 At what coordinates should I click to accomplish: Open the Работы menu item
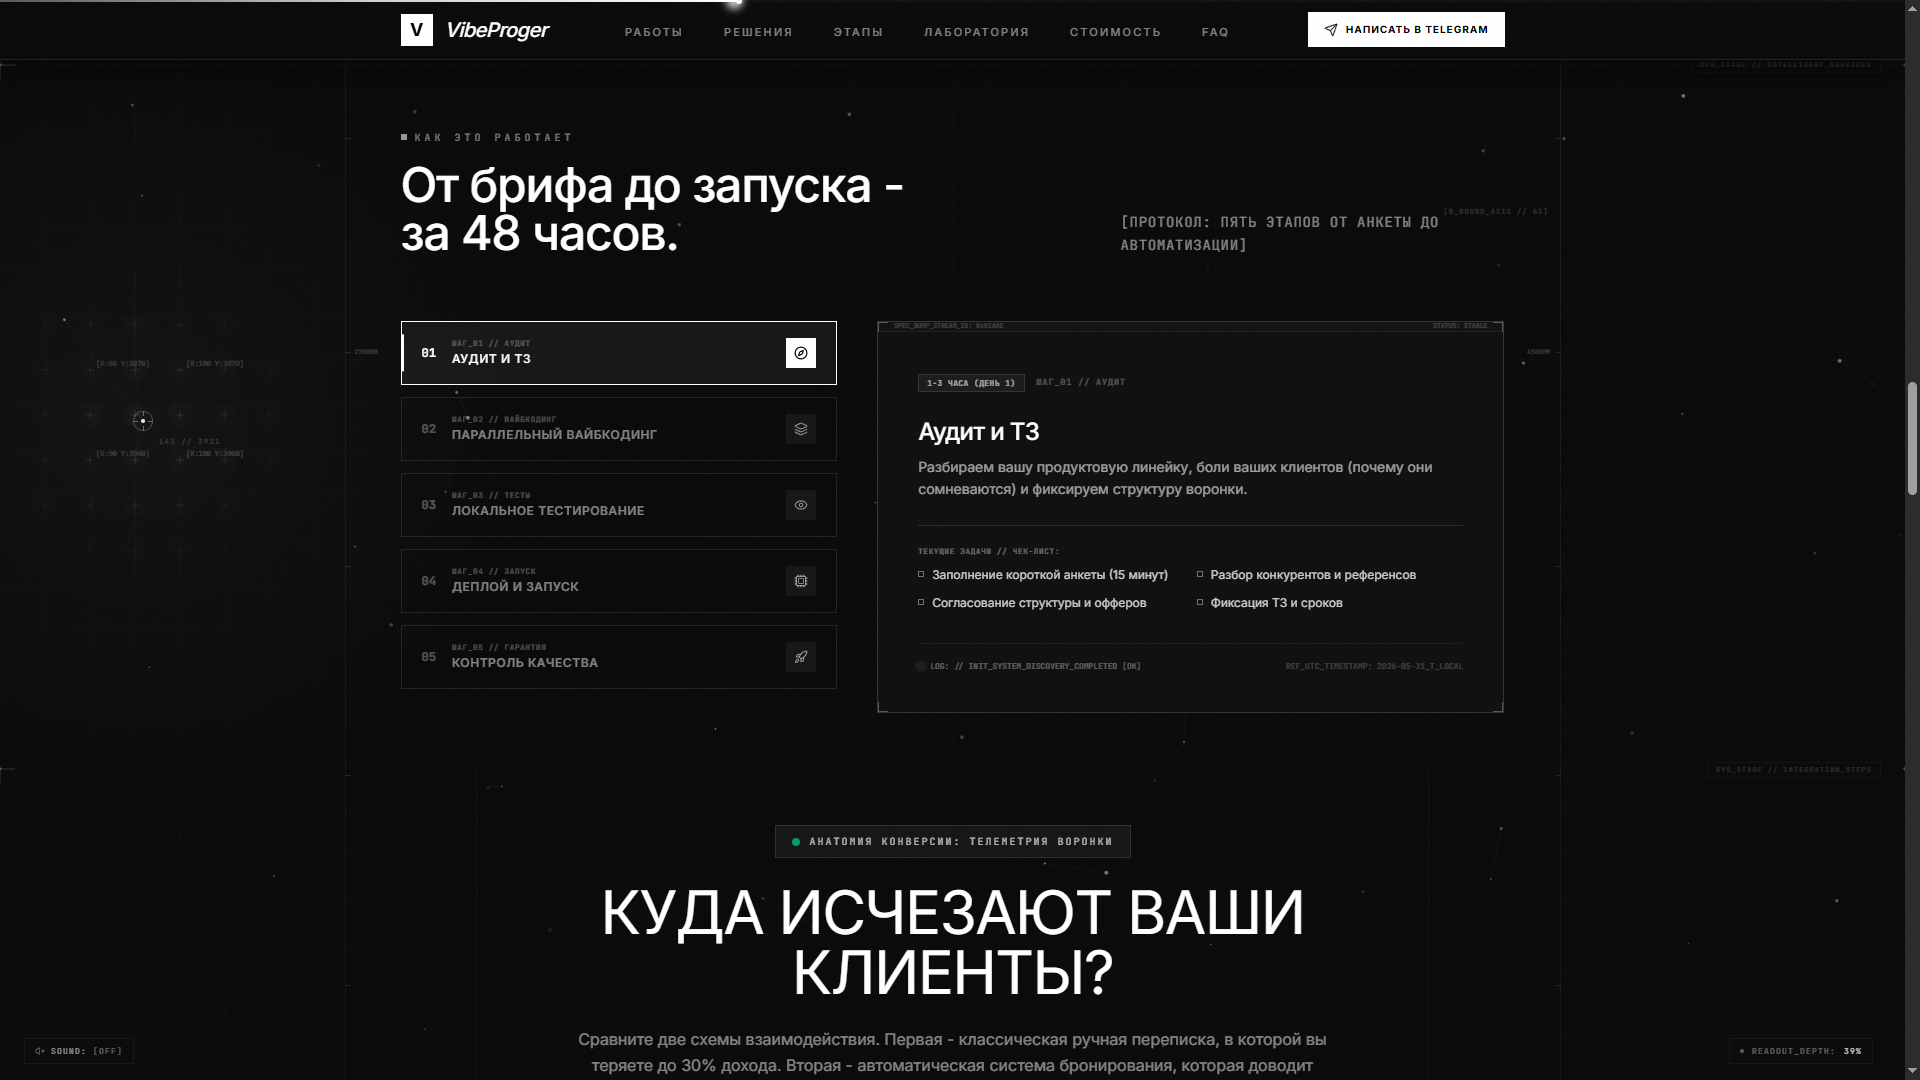(x=654, y=32)
